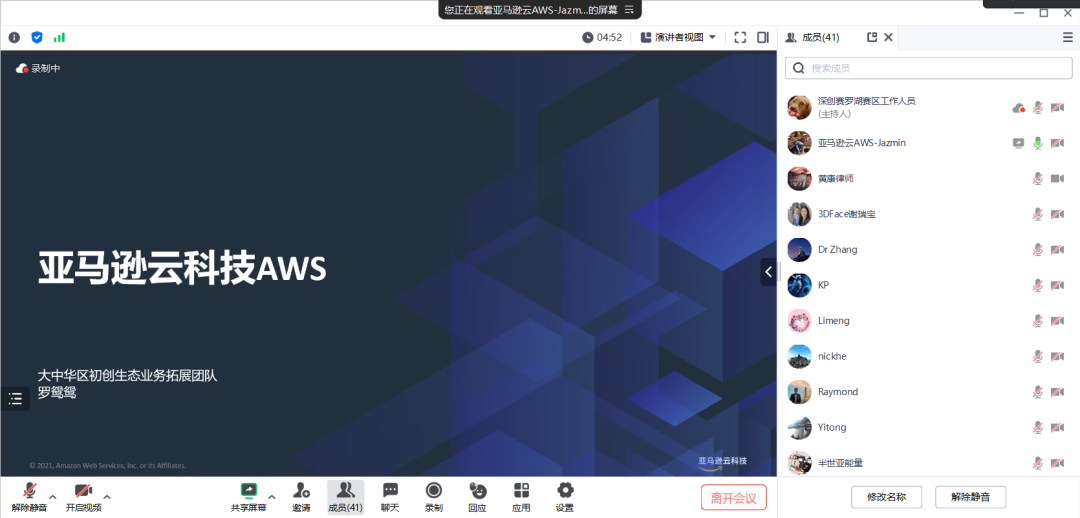Click the 录制 record button
The width and height of the screenshot is (1080, 518).
coord(433,497)
